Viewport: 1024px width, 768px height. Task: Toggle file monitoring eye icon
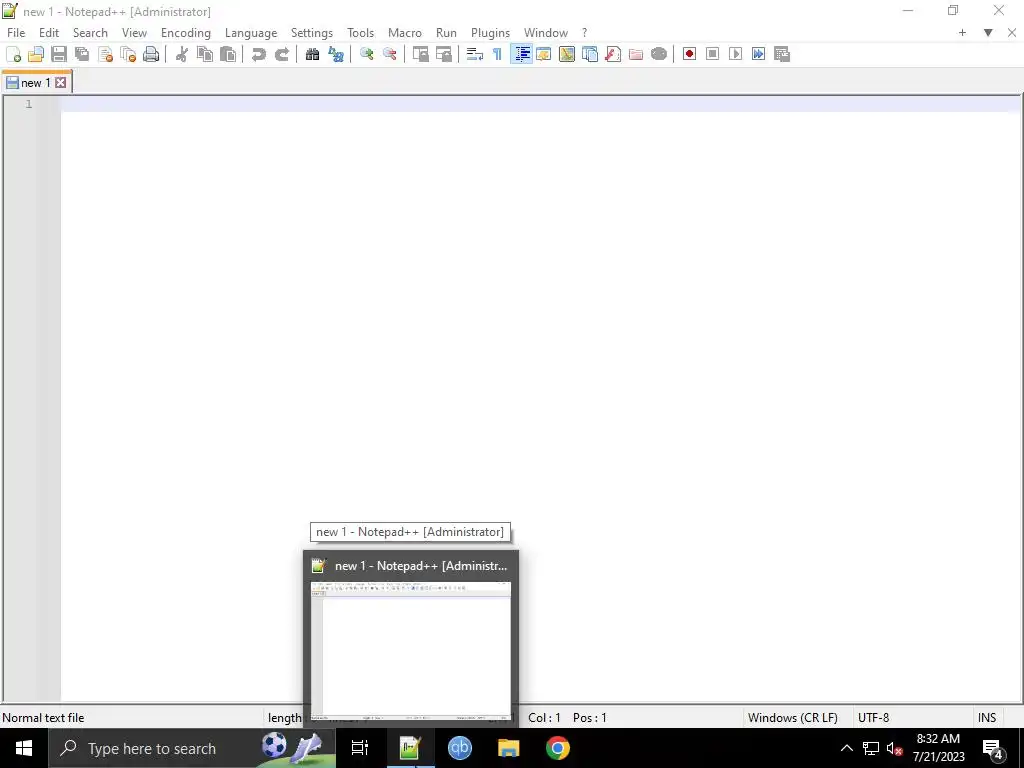[659, 54]
